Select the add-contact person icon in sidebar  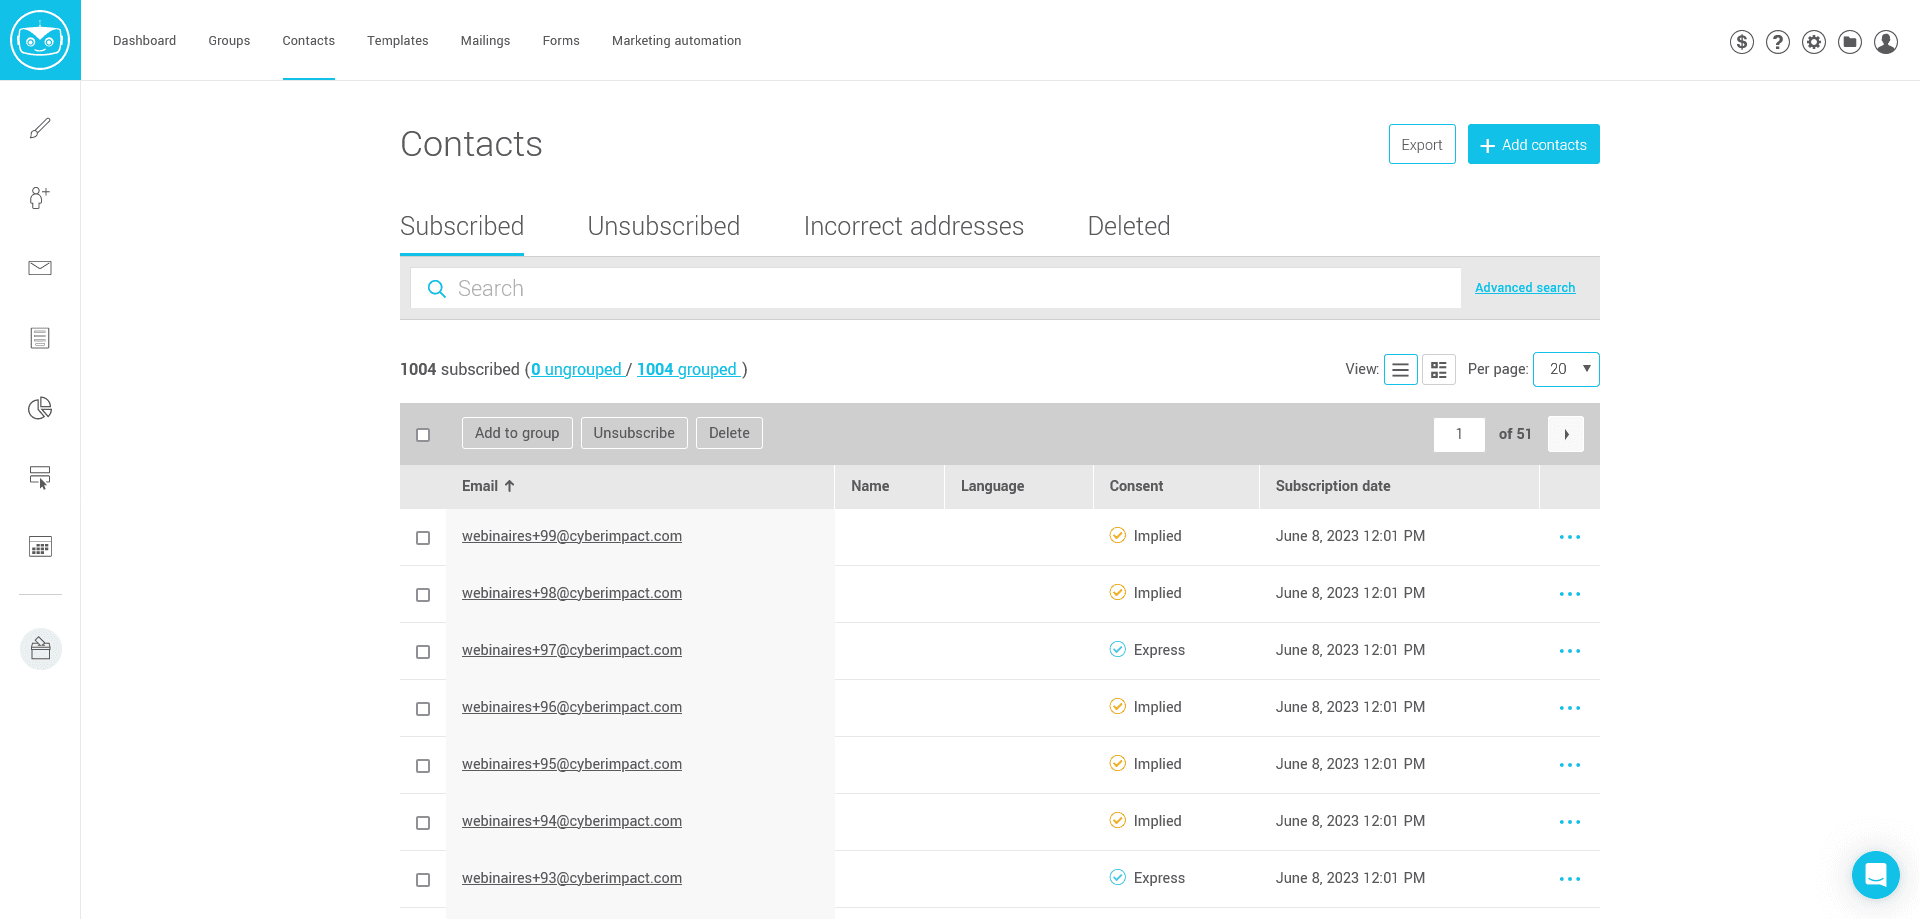(x=40, y=198)
